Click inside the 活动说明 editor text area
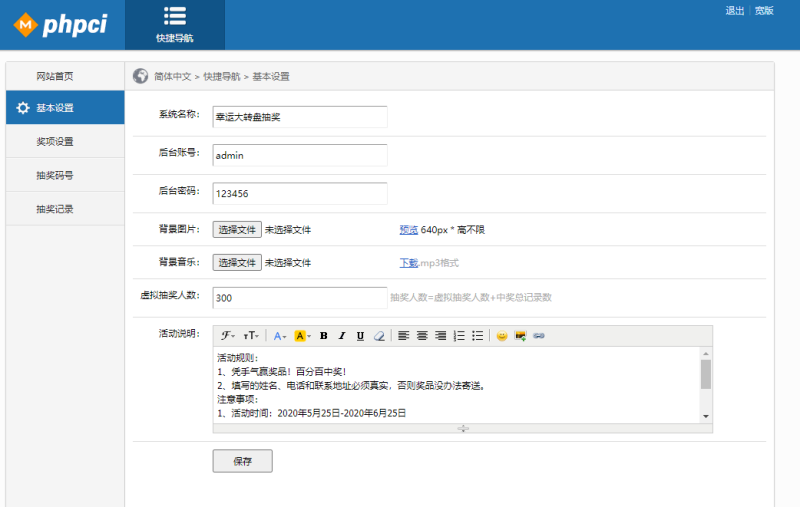800x507 pixels. (x=457, y=385)
